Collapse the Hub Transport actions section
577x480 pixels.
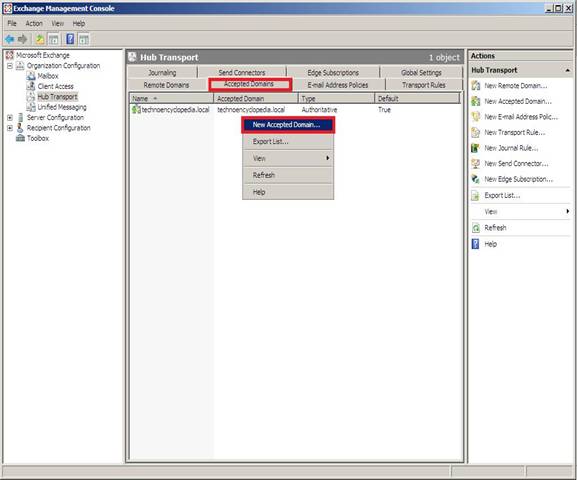[567, 70]
